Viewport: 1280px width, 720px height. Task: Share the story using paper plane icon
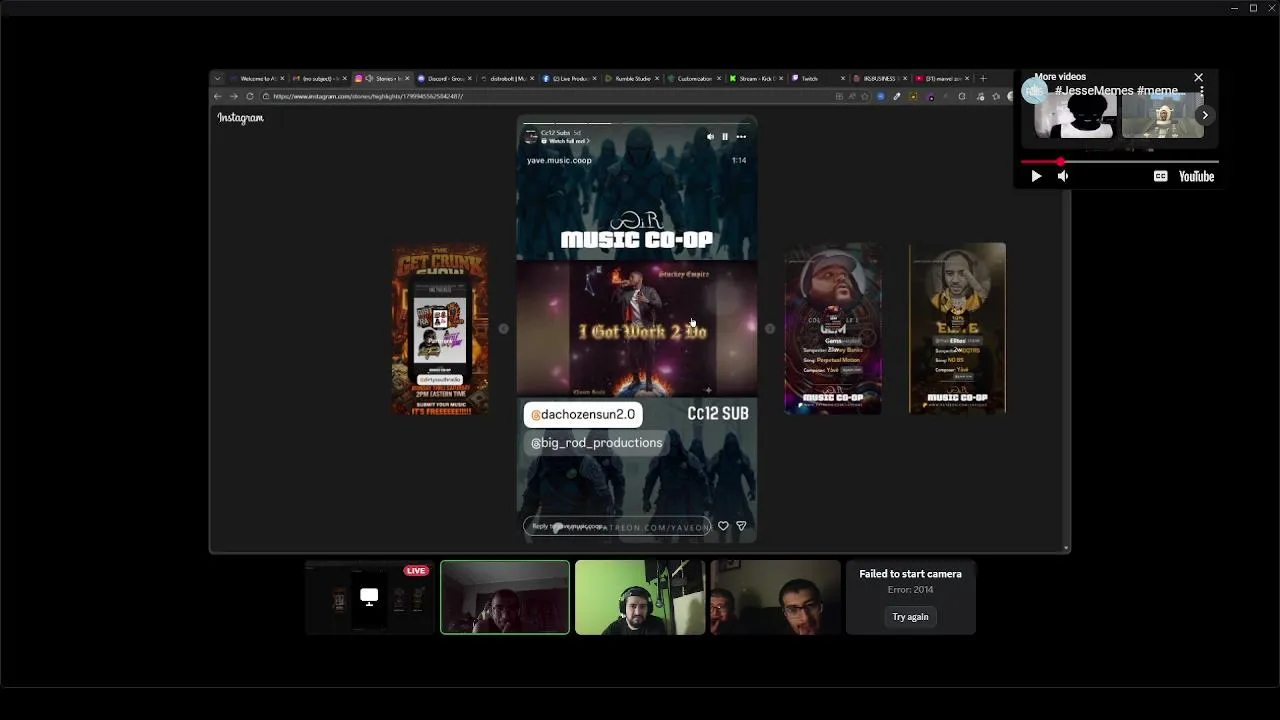click(741, 526)
